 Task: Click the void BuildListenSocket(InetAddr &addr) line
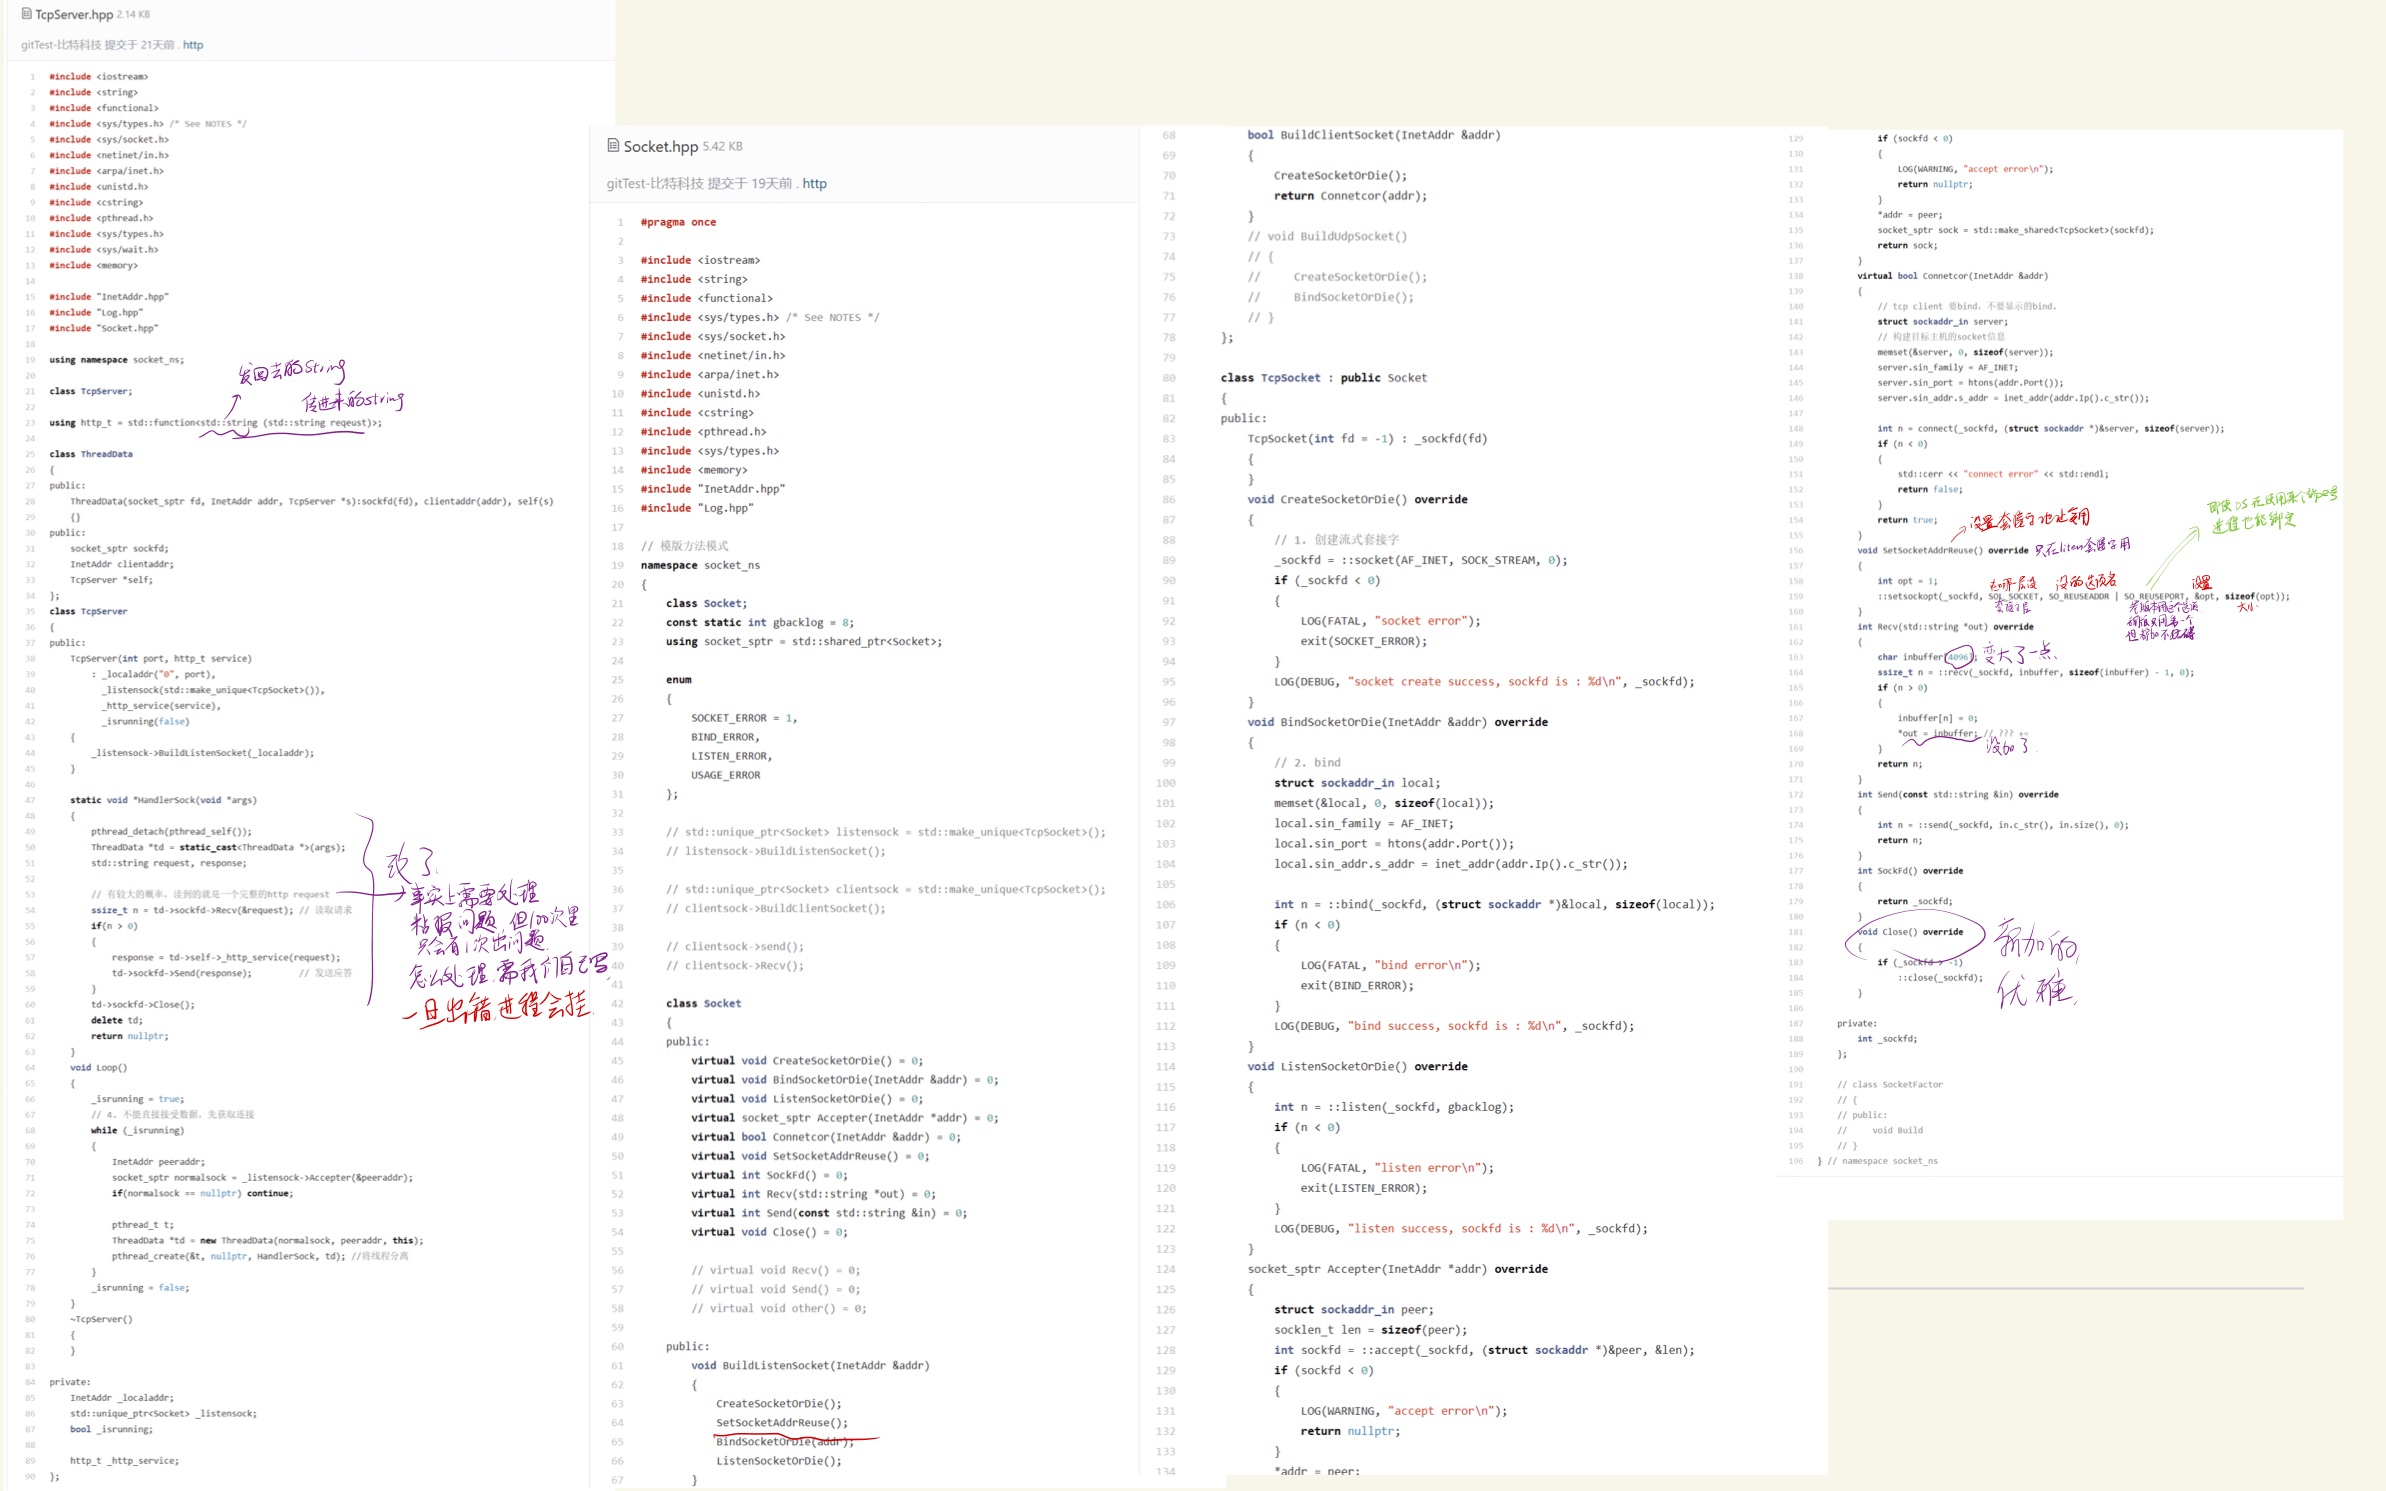click(809, 1365)
